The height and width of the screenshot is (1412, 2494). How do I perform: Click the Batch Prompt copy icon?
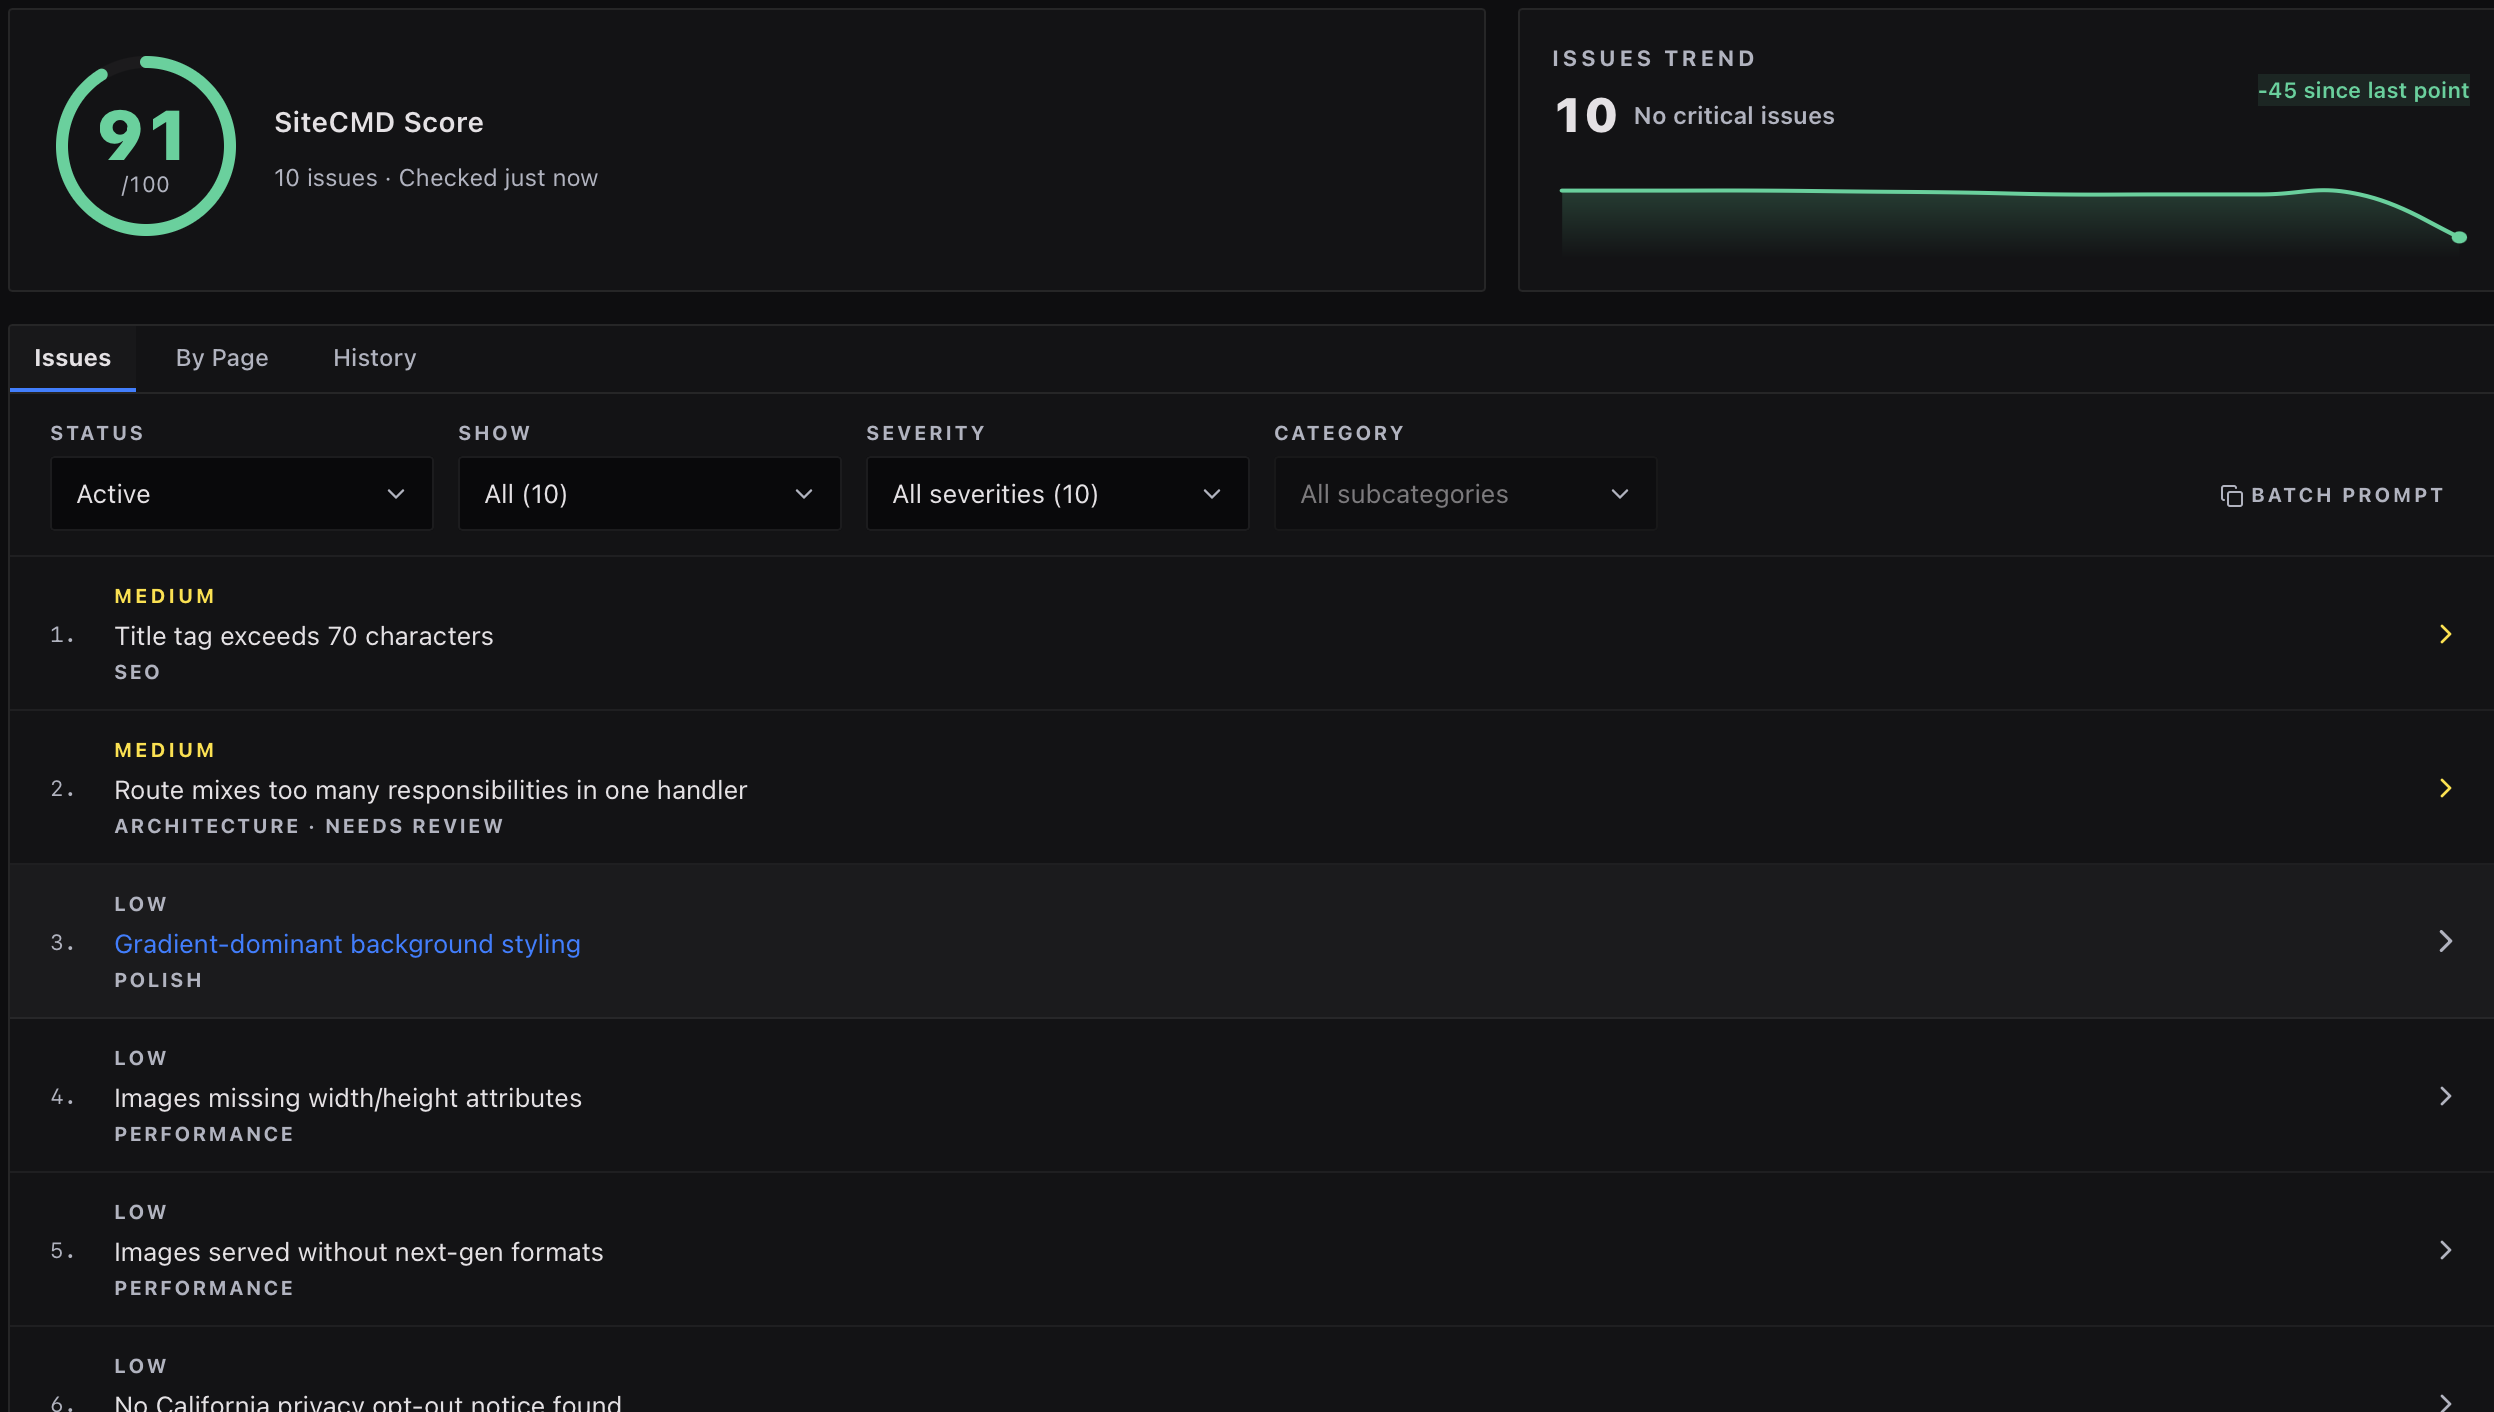click(x=2231, y=496)
